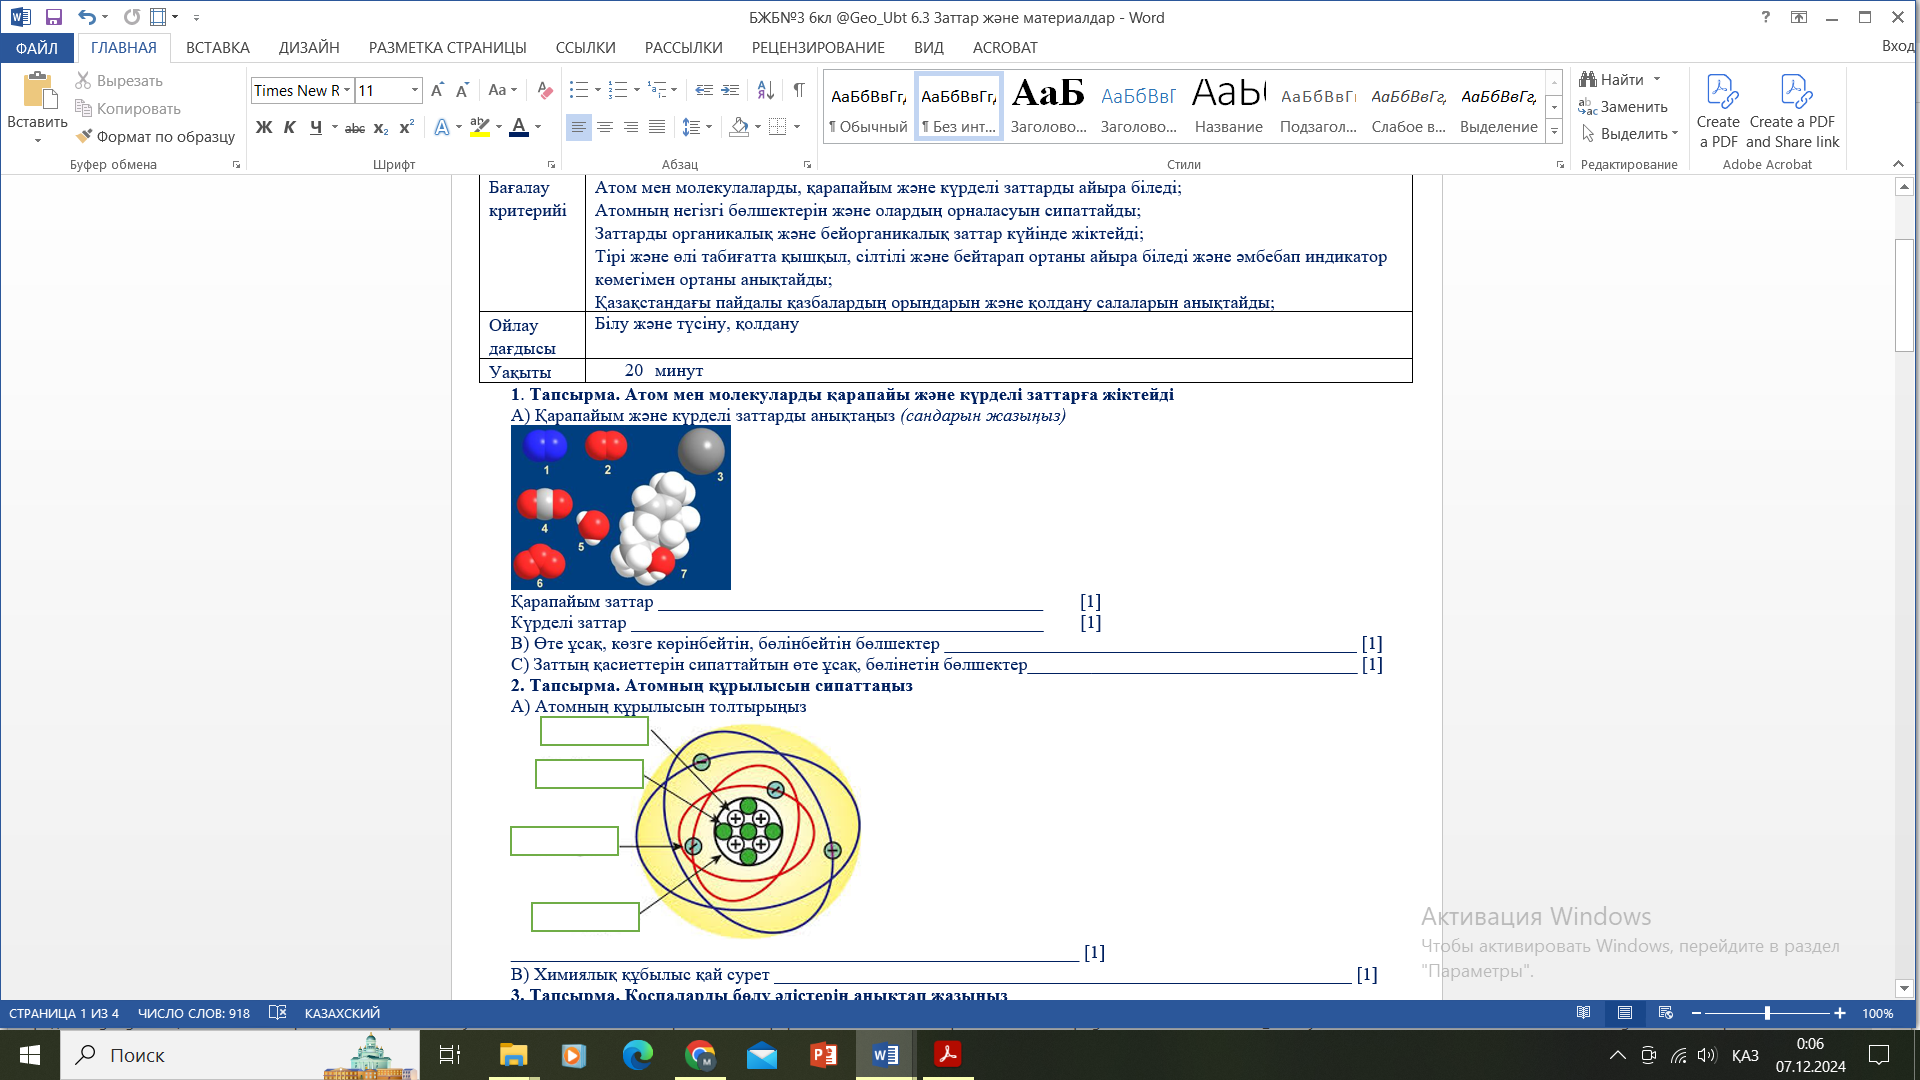Click the Increase Indent icon

coord(731,90)
